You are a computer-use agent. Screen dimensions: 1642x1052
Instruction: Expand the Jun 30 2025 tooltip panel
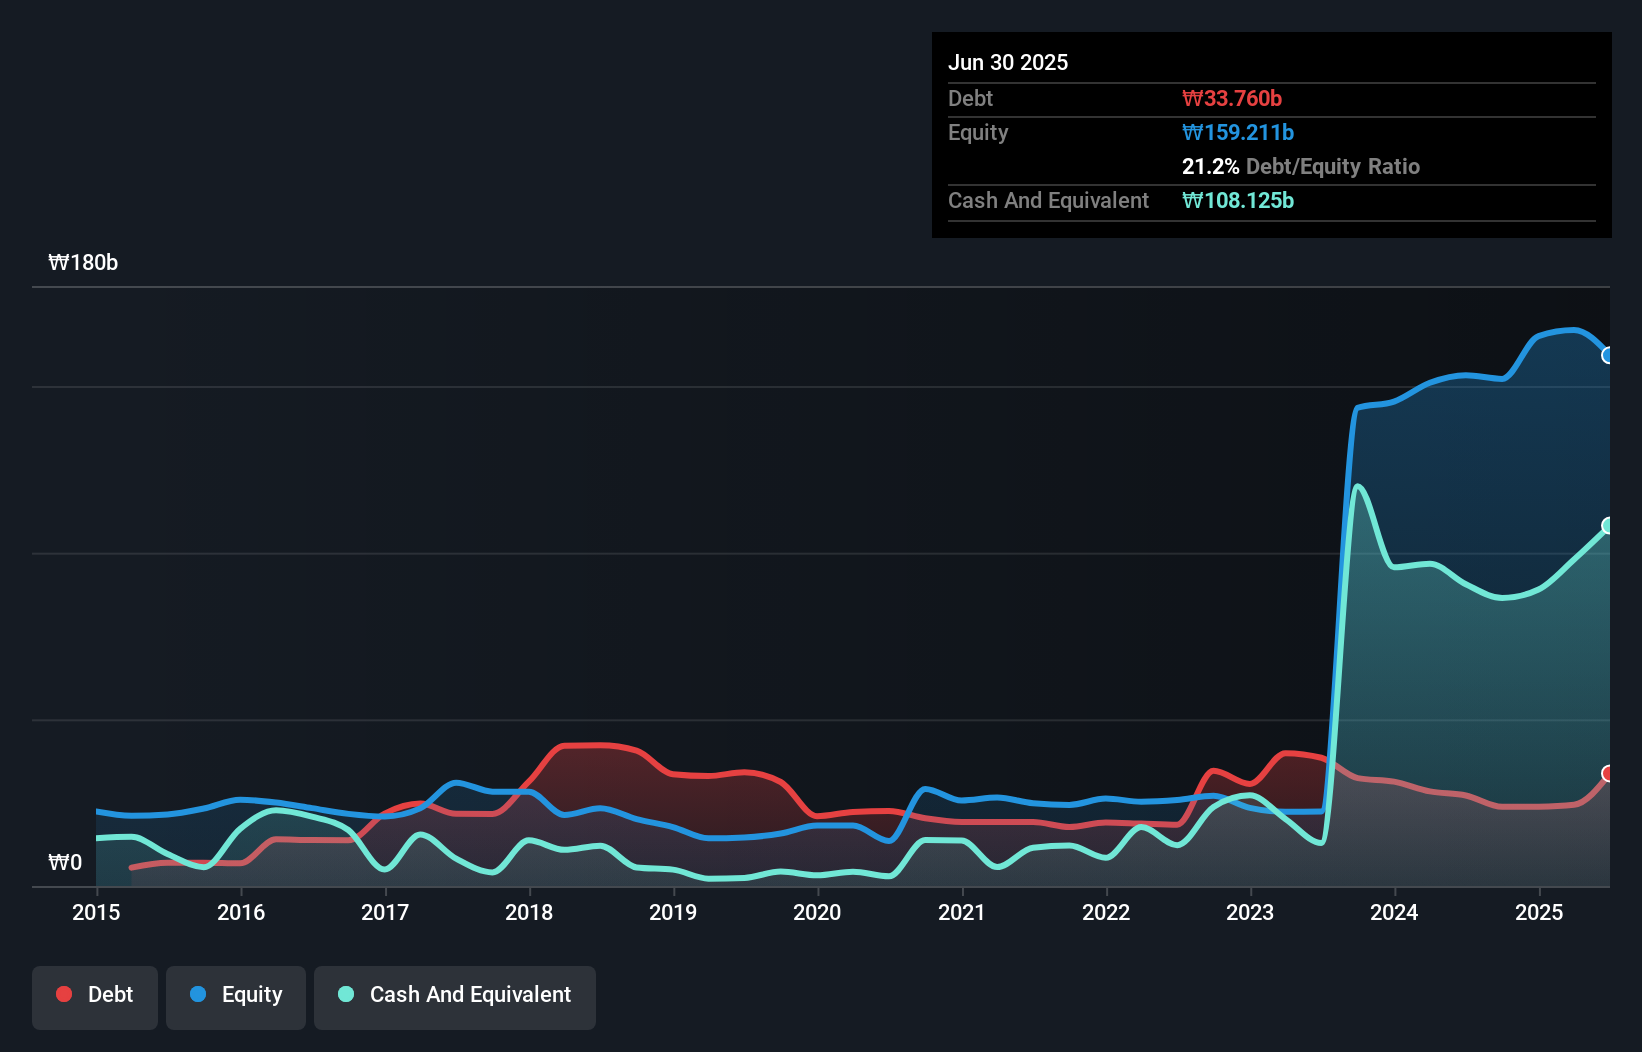point(1009,62)
